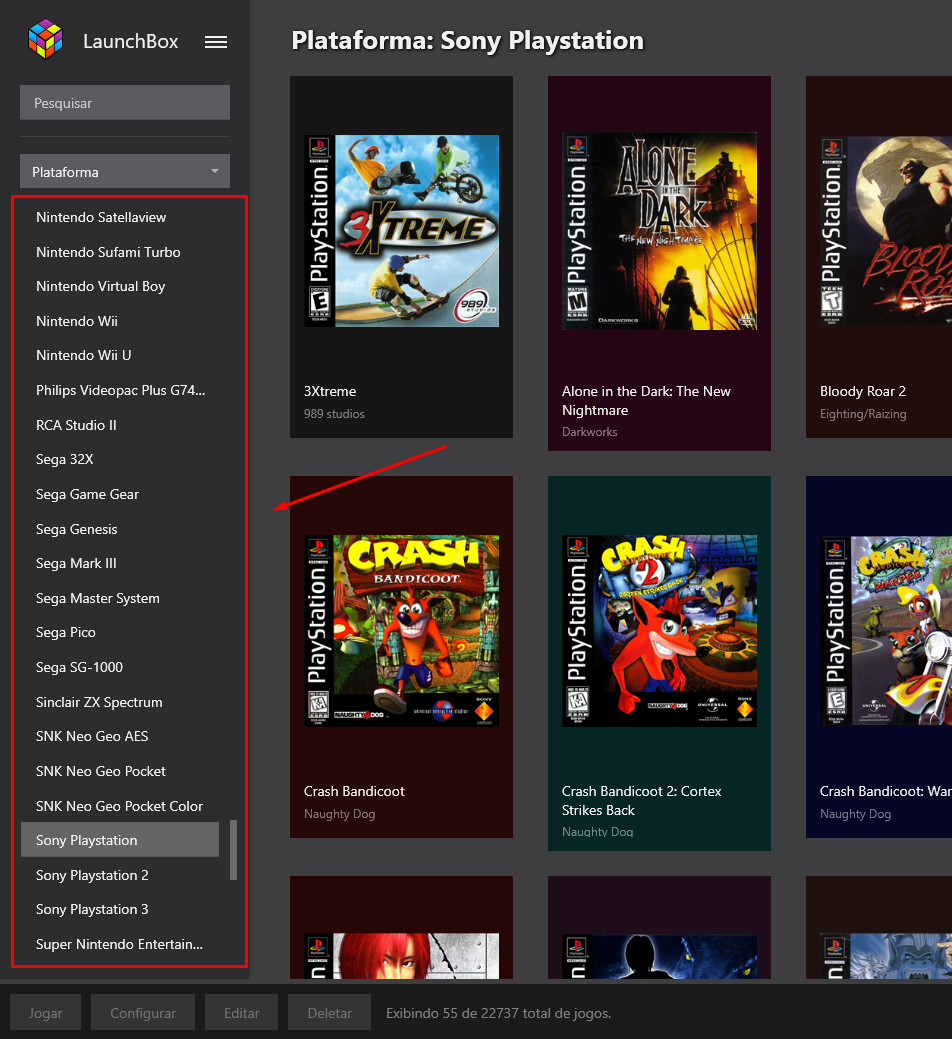Click the Crash Bandicoot title text
This screenshot has height=1039, width=952.
[x=354, y=791]
